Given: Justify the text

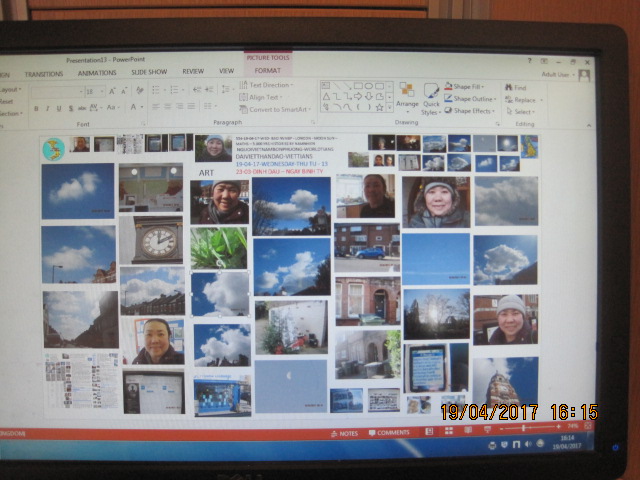Looking at the screenshot, I should [x=191, y=107].
